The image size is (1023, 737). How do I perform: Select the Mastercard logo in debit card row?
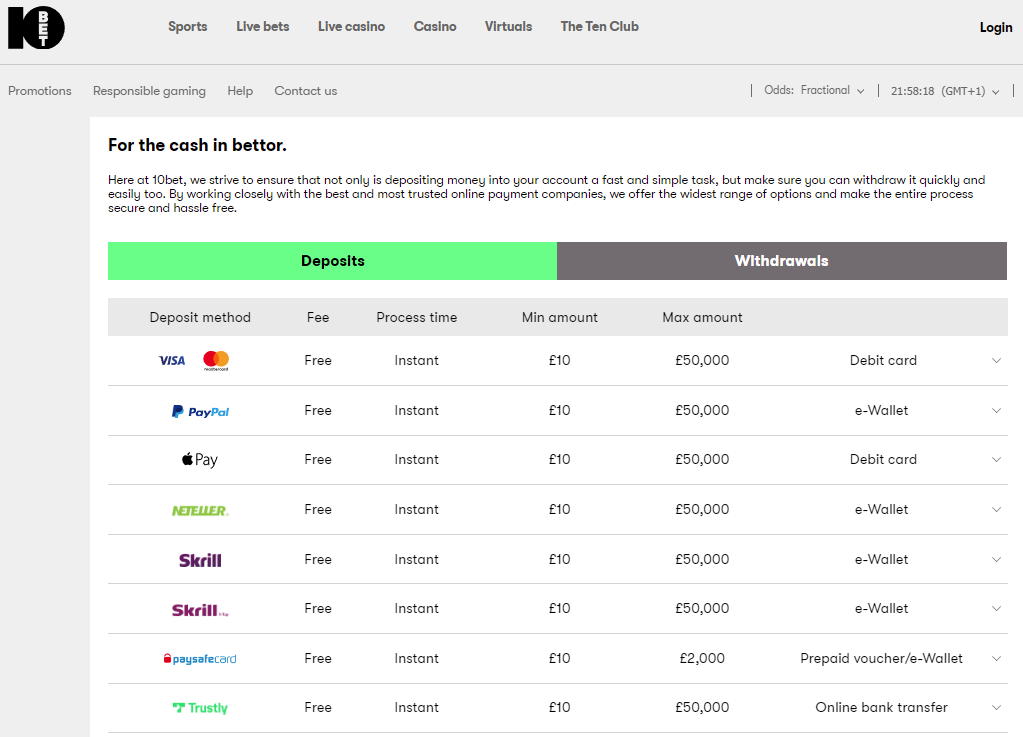[x=216, y=360]
